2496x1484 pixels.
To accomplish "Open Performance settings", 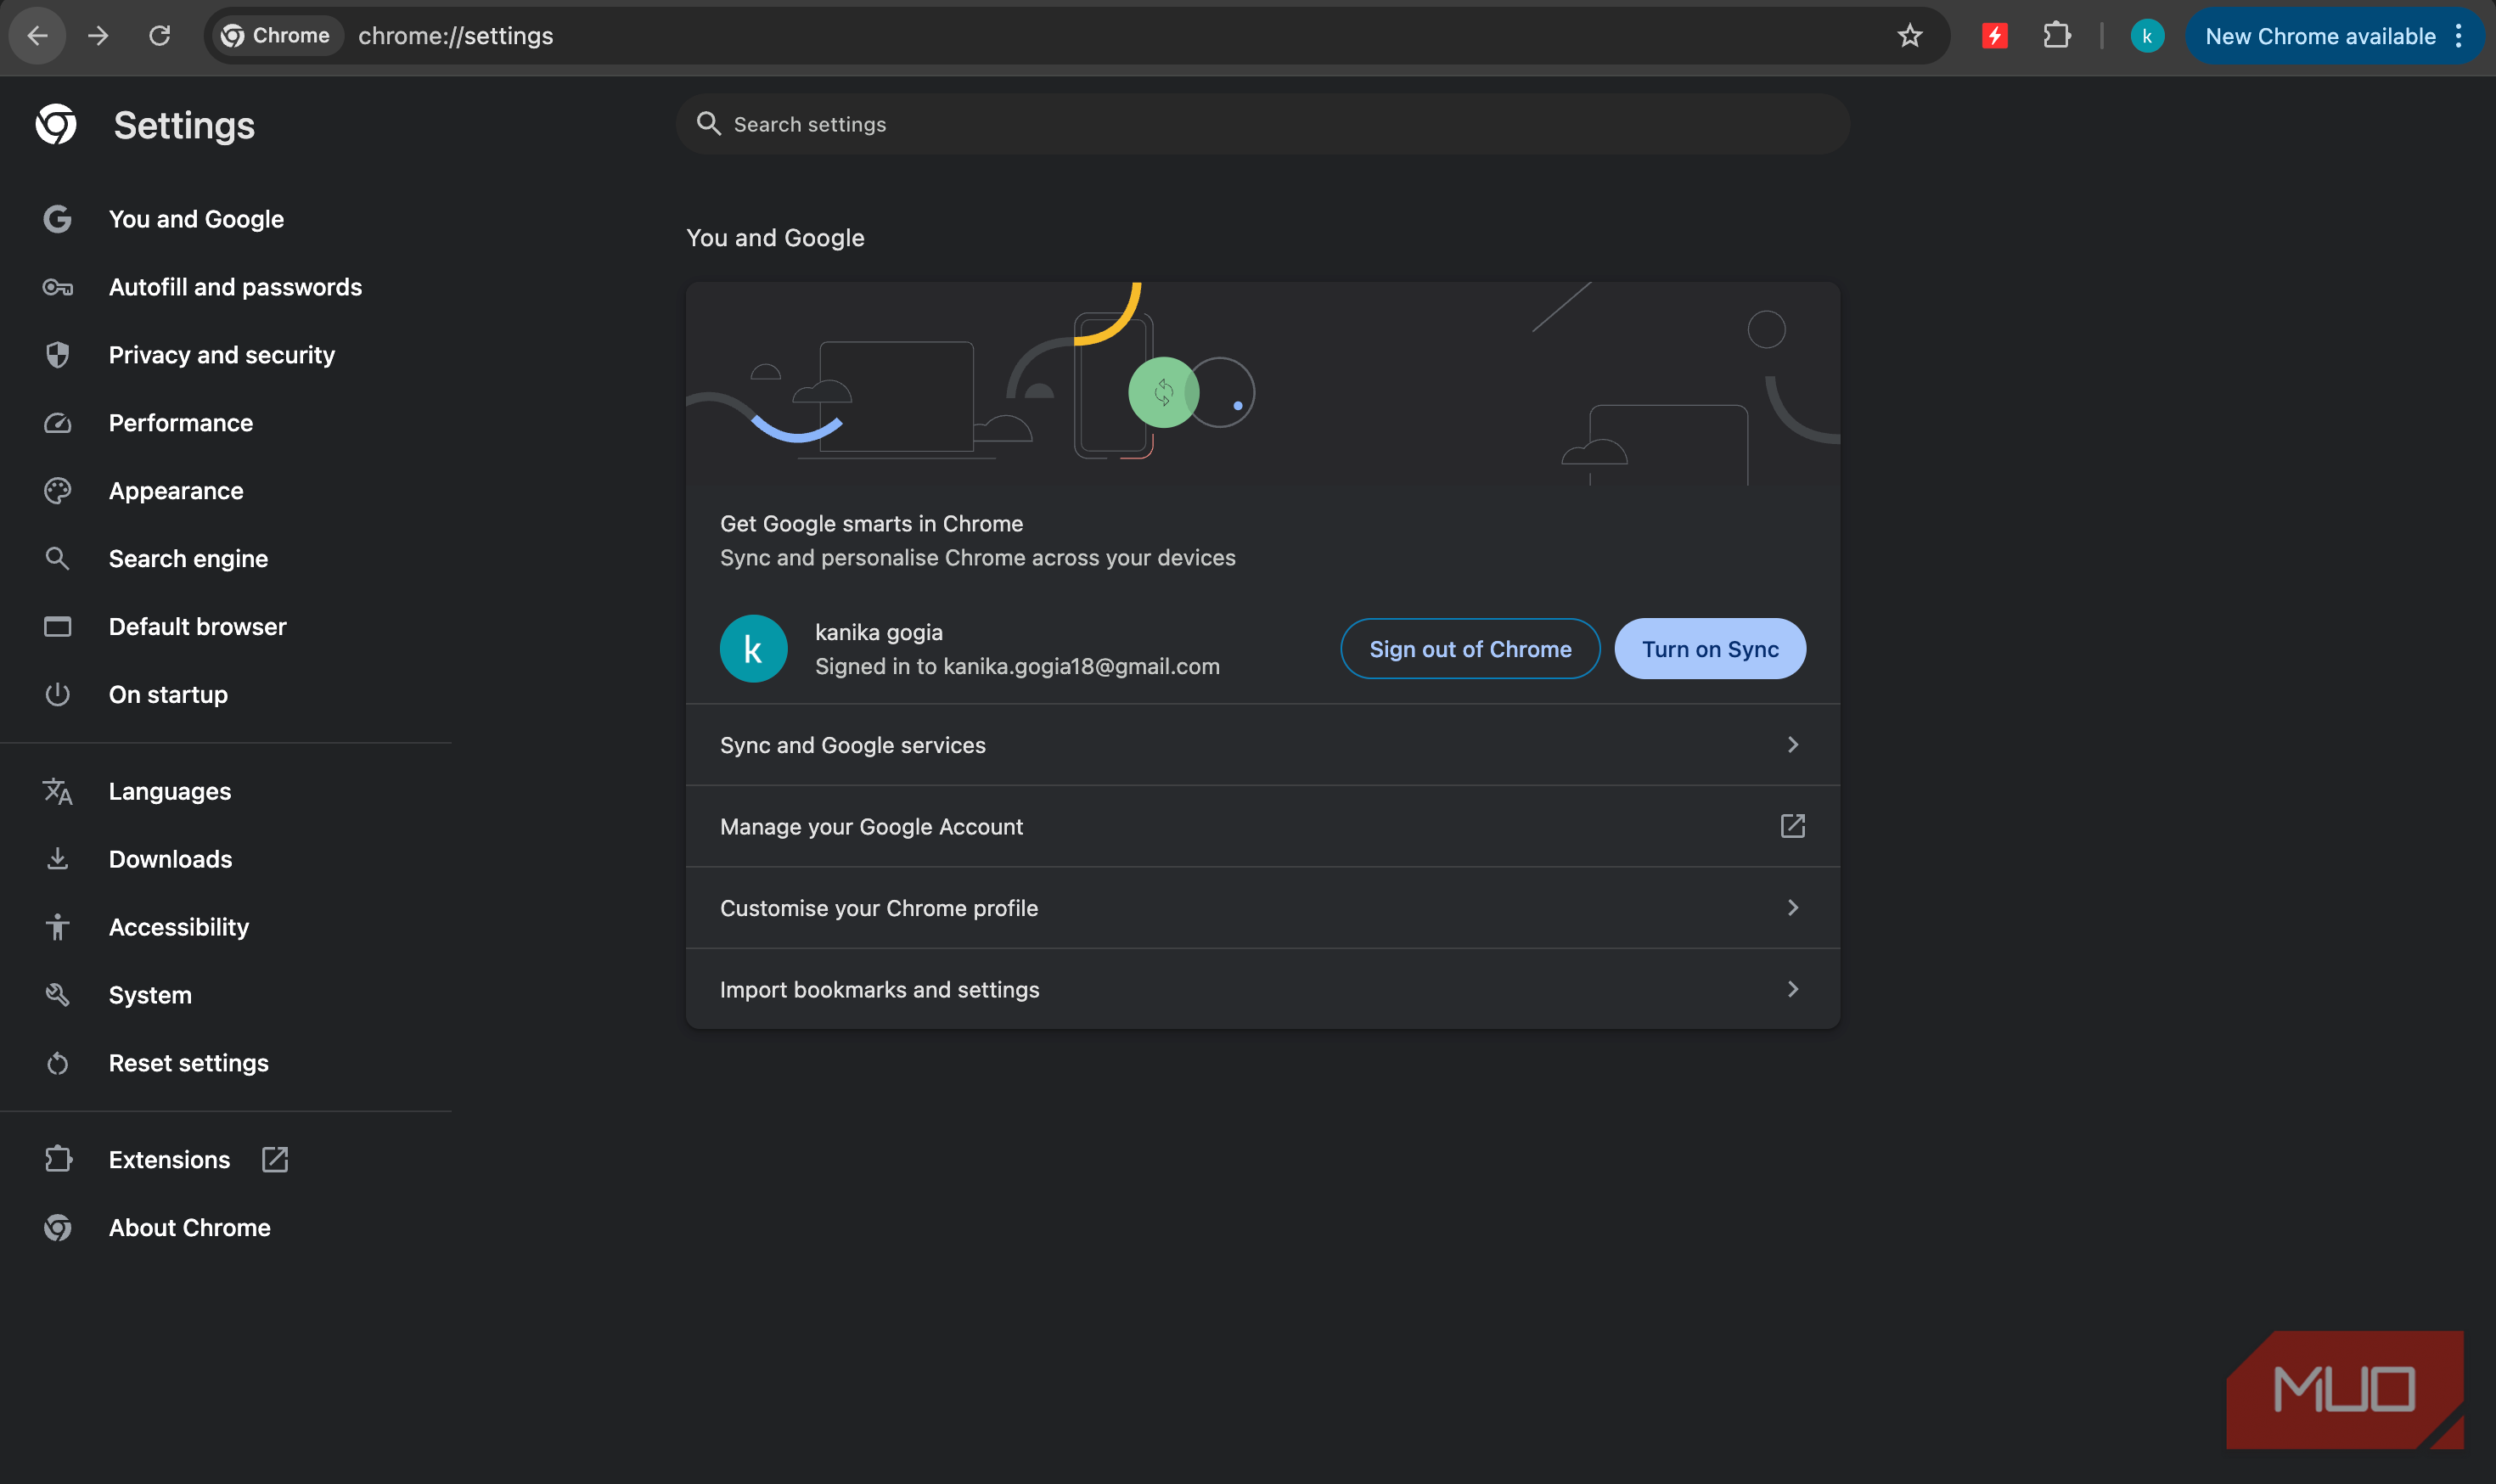I will tap(180, 423).
